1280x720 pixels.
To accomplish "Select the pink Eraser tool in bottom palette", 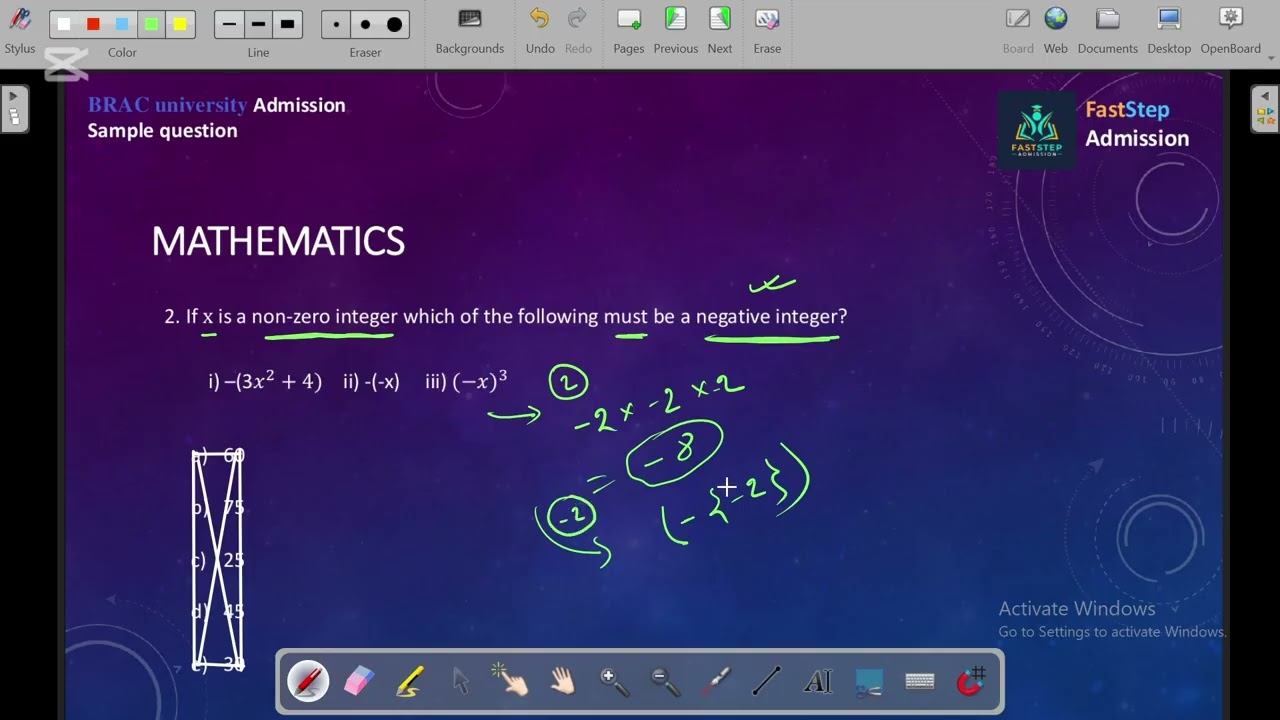I will (x=358, y=682).
